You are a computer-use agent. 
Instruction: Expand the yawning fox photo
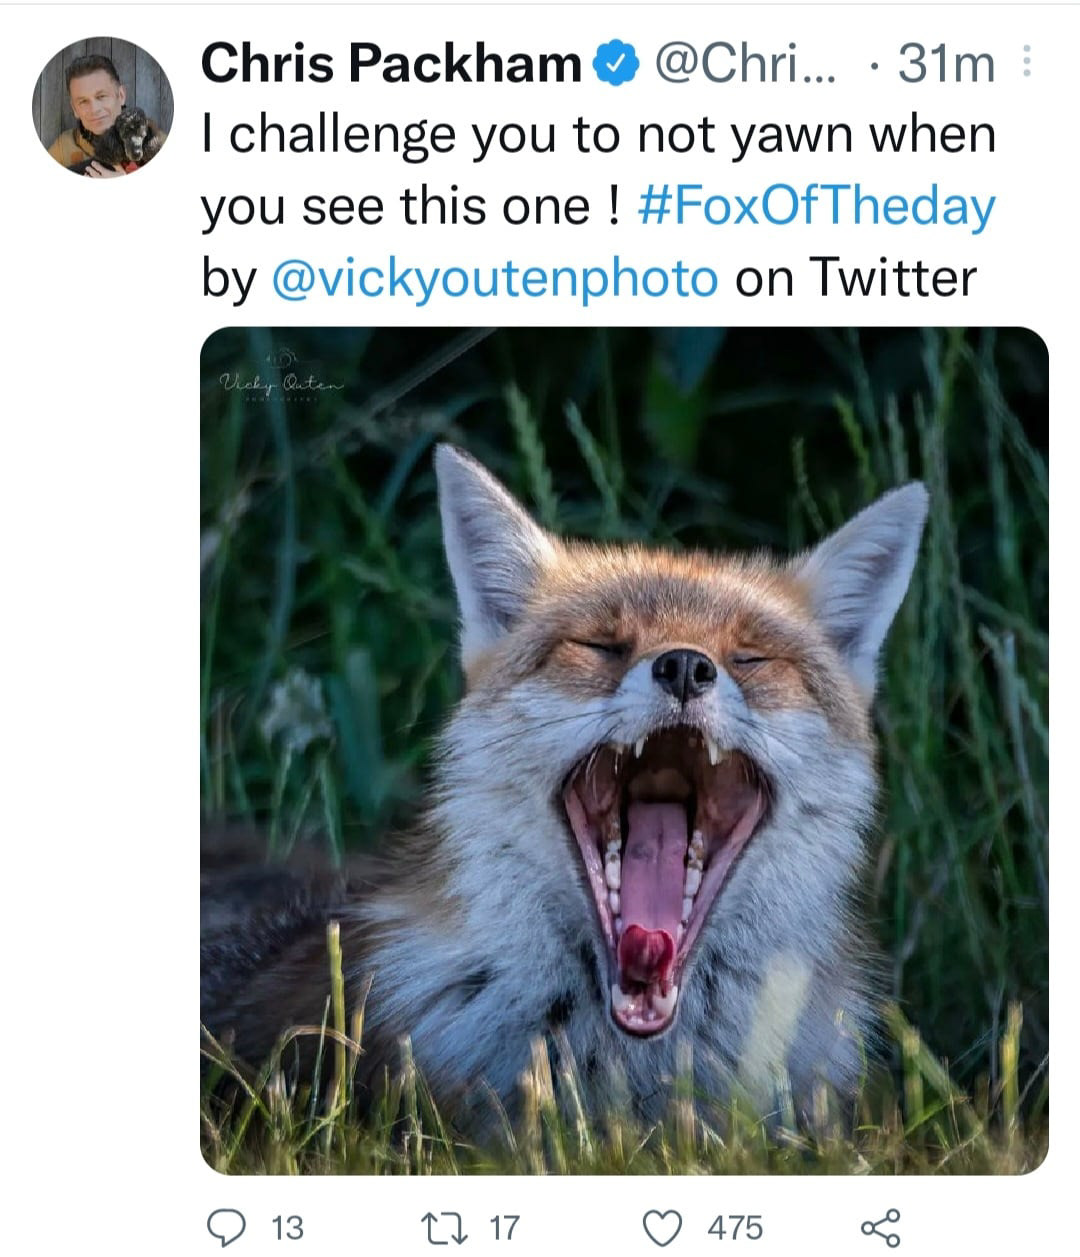[624, 750]
